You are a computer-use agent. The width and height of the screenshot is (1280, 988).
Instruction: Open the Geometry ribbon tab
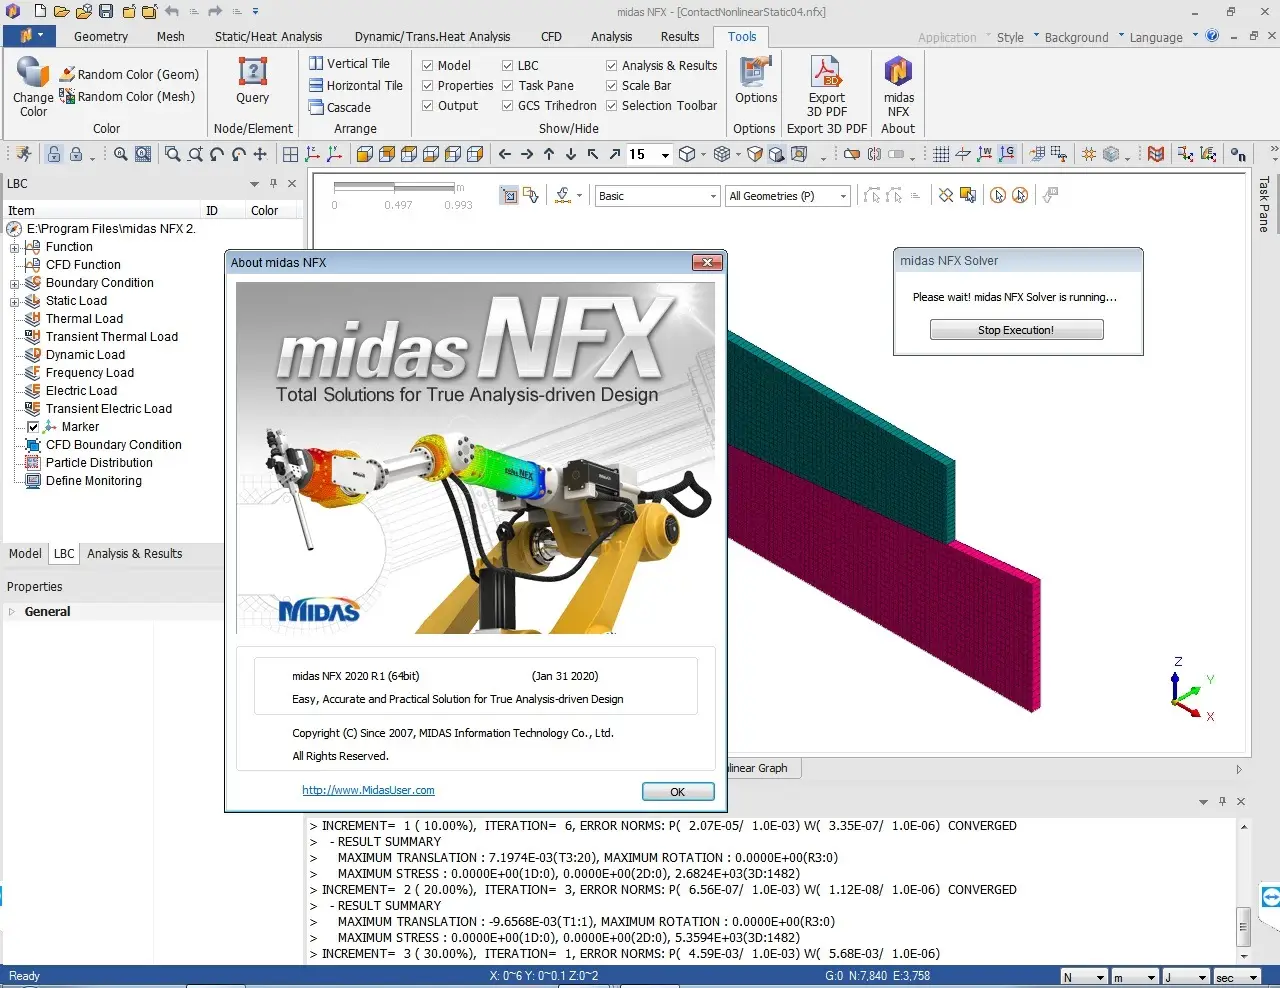pos(101,36)
